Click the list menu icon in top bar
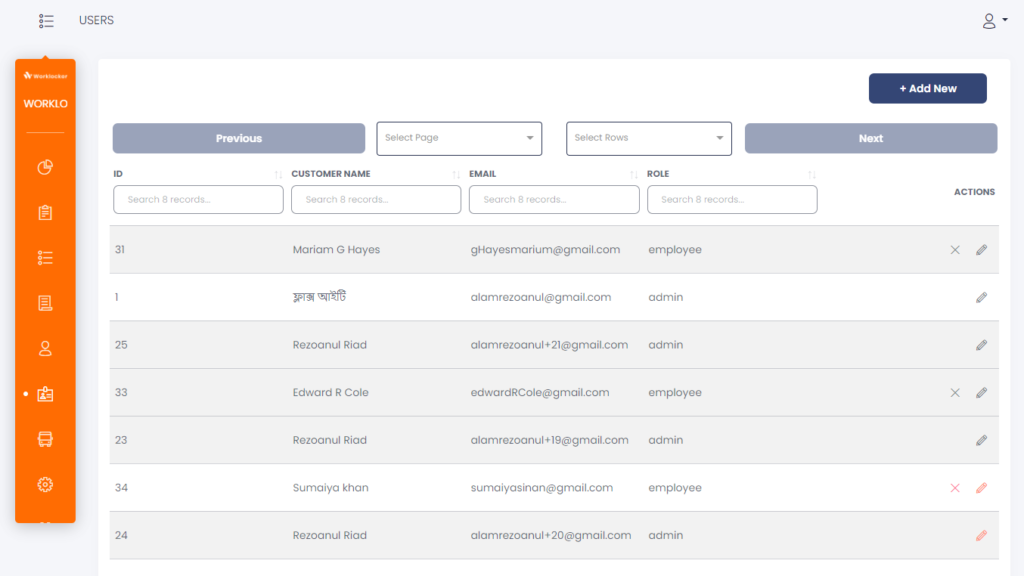 [x=46, y=20]
